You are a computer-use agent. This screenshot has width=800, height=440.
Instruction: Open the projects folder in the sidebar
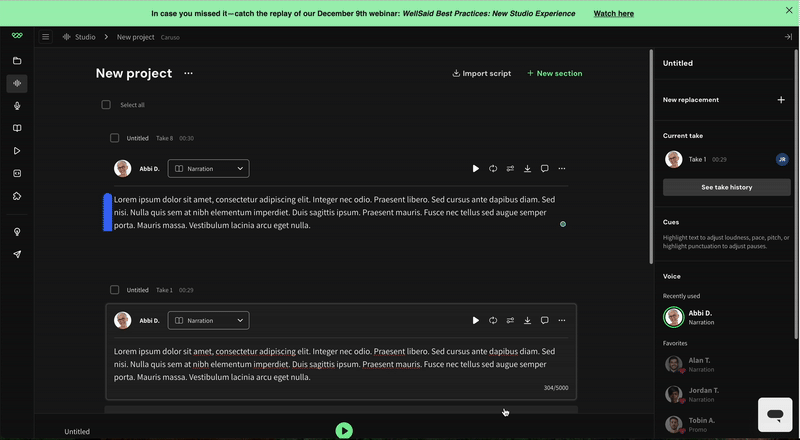point(17,61)
